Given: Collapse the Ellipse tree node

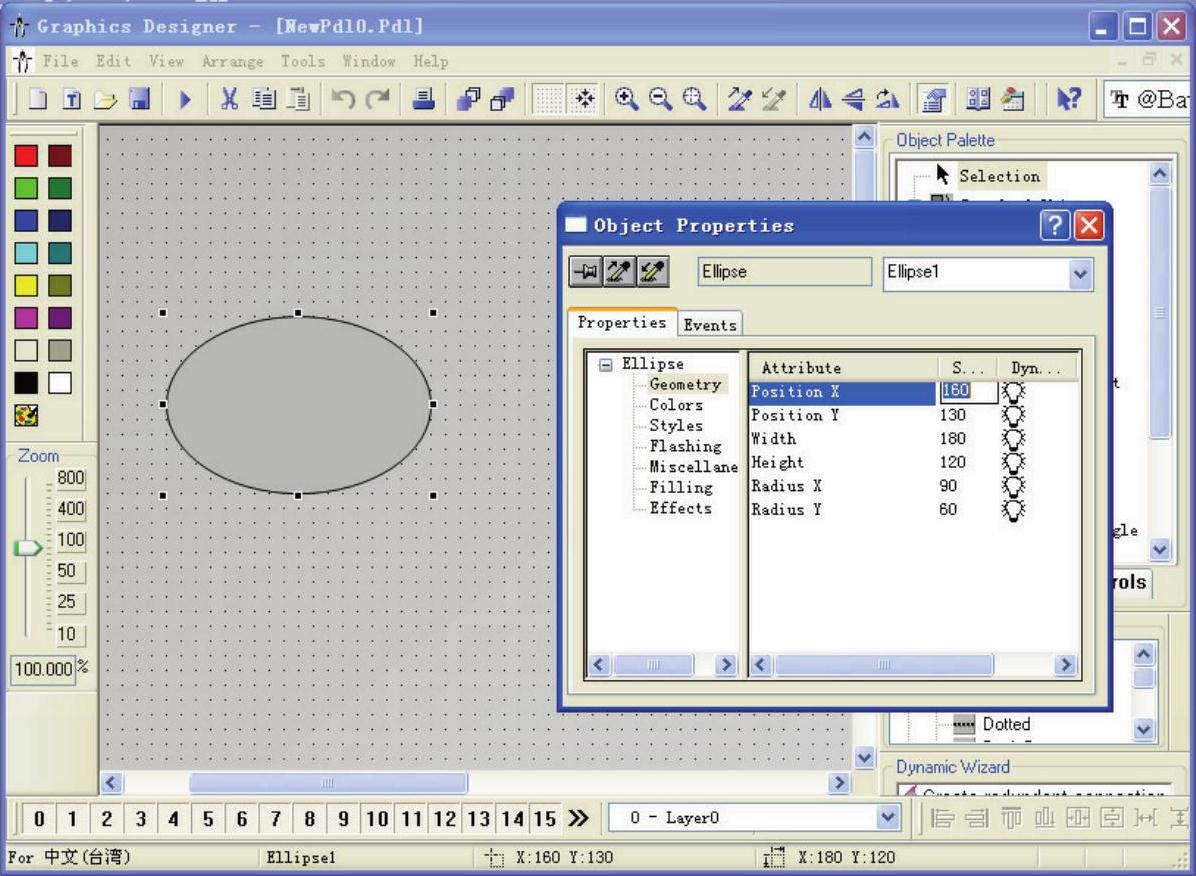Looking at the screenshot, I should click(606, 365).
